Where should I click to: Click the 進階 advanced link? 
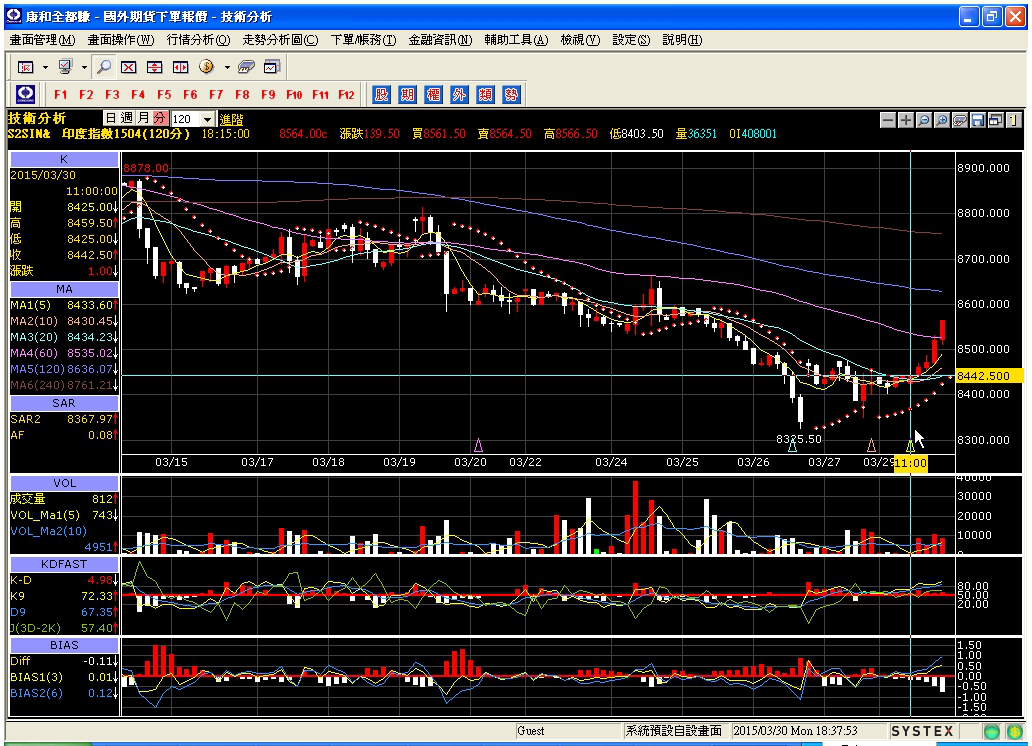231,120
